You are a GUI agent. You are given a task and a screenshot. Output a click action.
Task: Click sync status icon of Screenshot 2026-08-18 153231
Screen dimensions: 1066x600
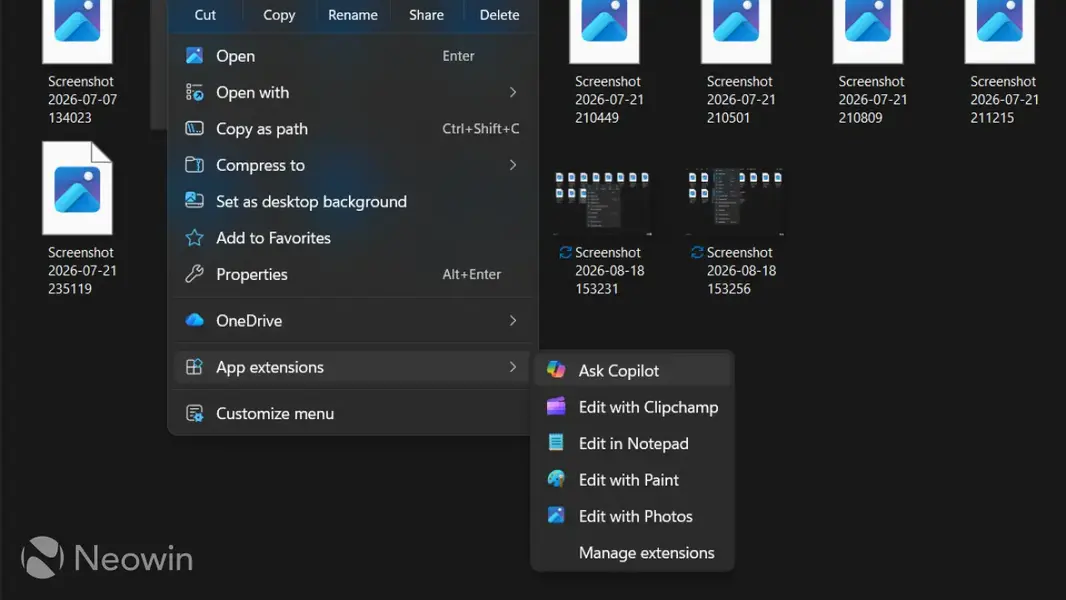[x=566, y=252]
